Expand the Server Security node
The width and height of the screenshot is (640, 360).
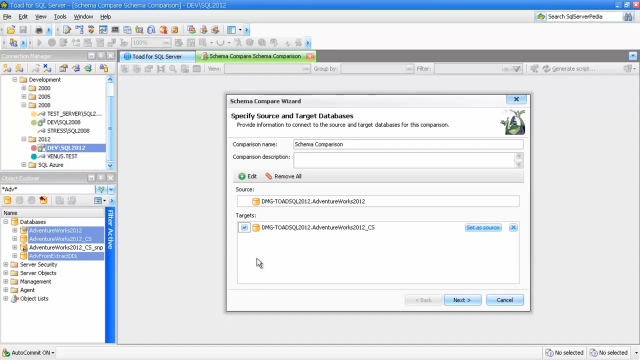(6, 264)
